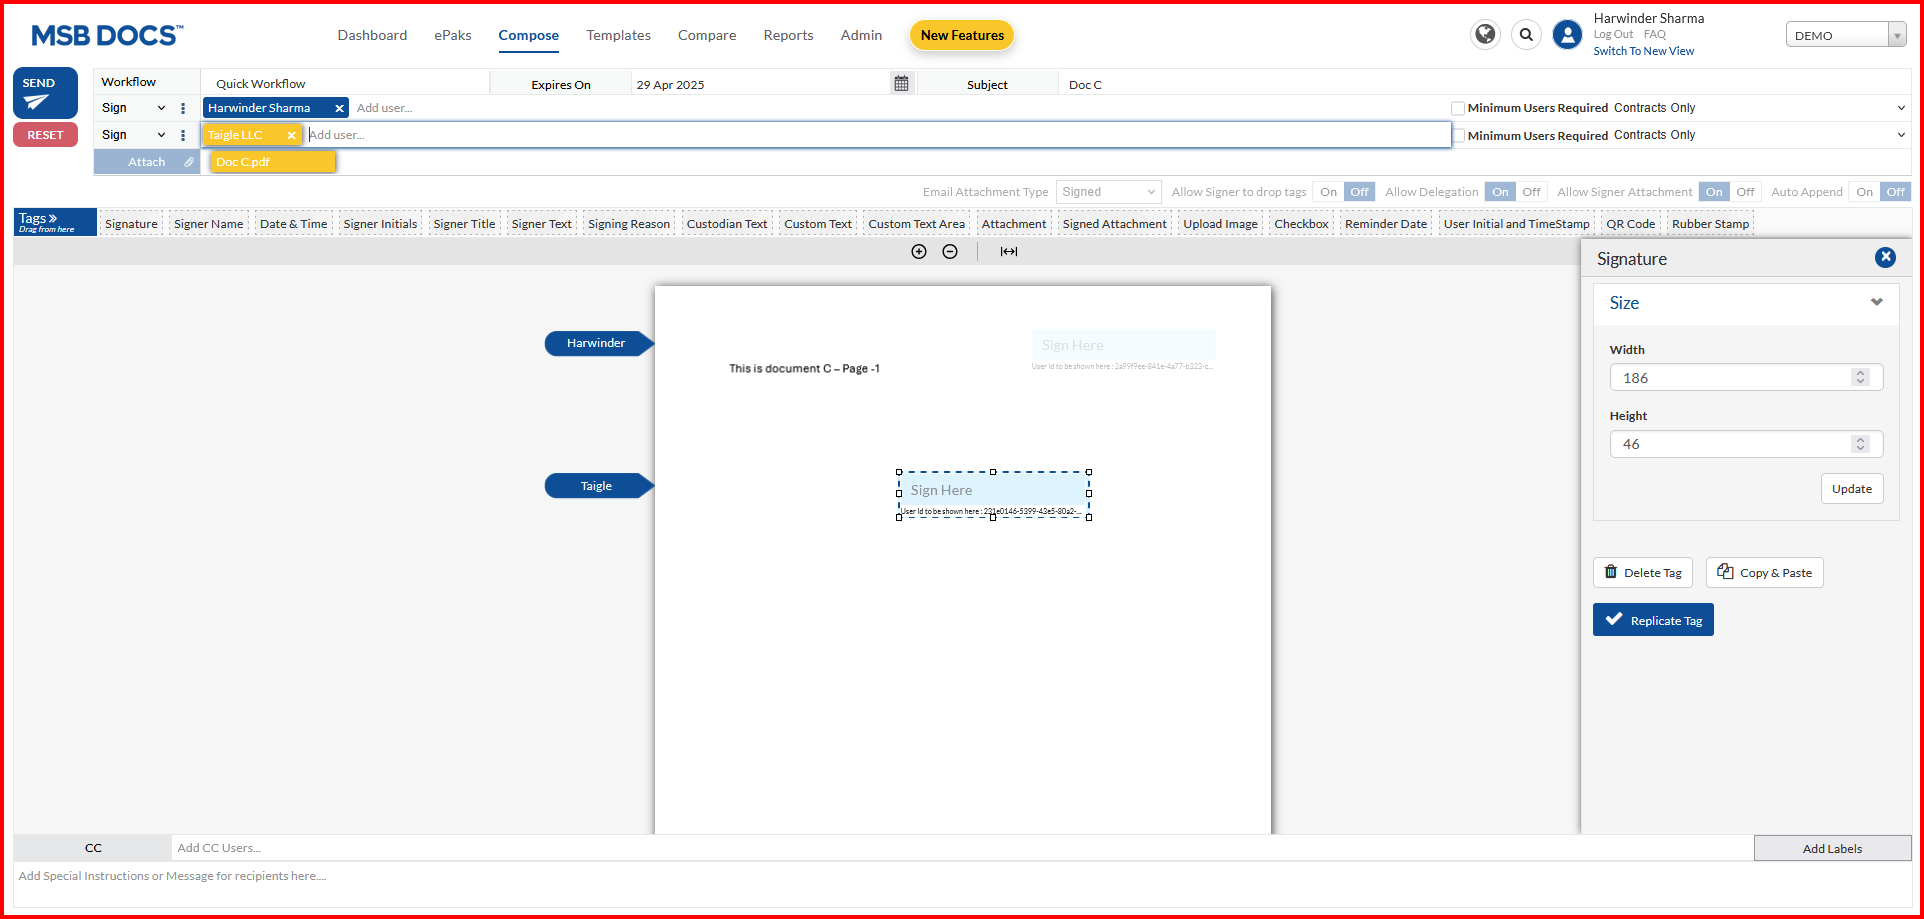
Task: Collapse the Size section chevron
Action: pos(1876,303)
